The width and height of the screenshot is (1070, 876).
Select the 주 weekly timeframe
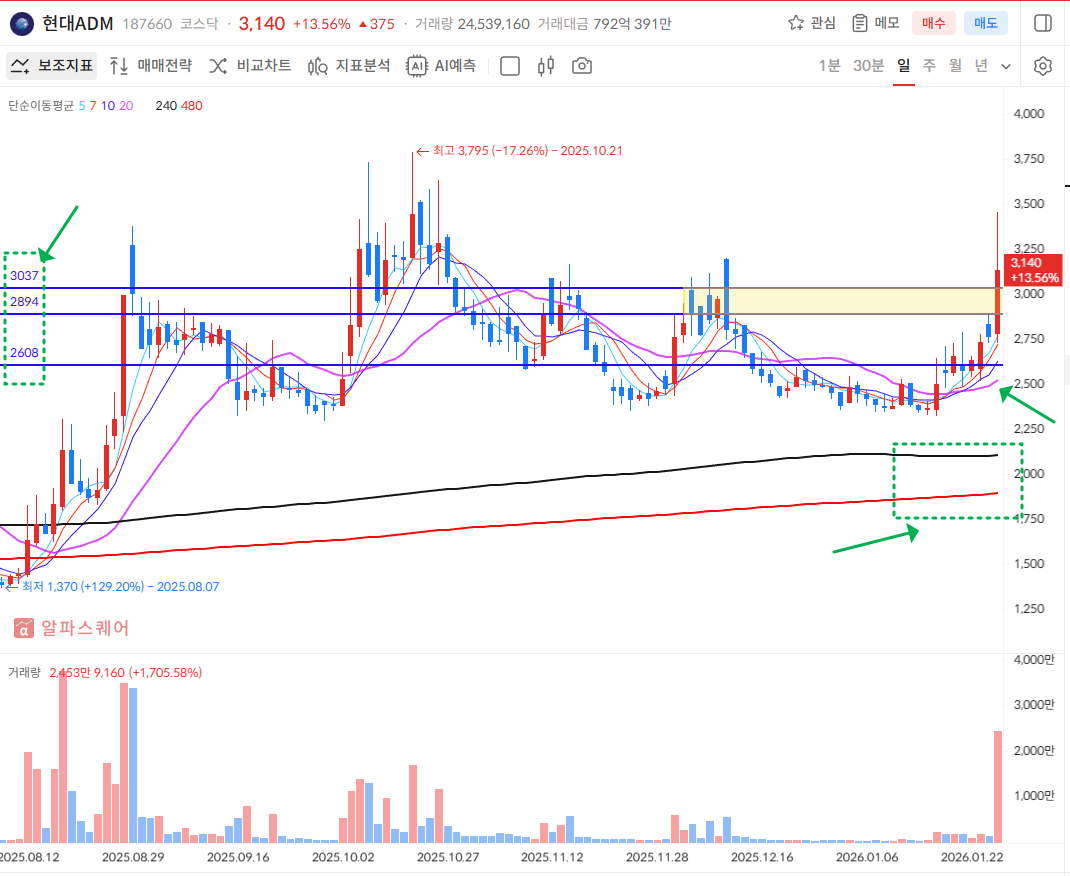pos(929,66)
